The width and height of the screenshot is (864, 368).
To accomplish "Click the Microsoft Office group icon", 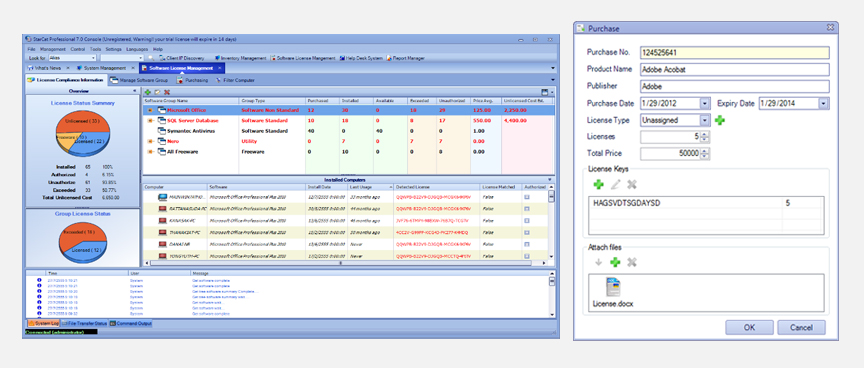I will point(162,110).
